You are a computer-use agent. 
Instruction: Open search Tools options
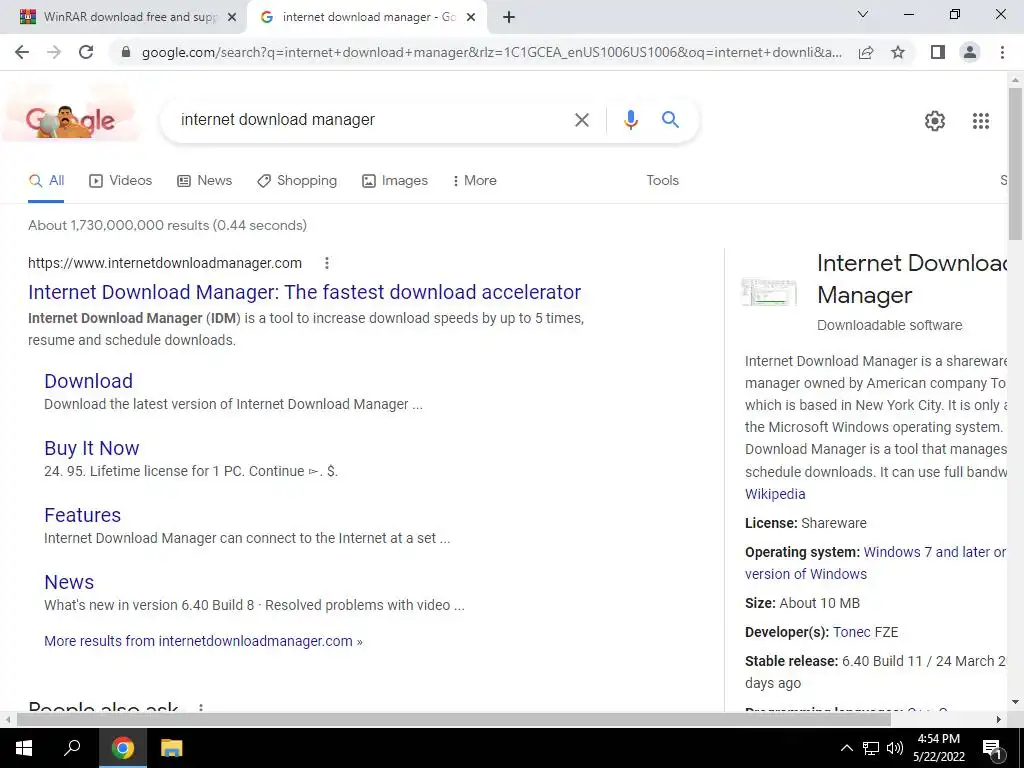click(662, 180)
